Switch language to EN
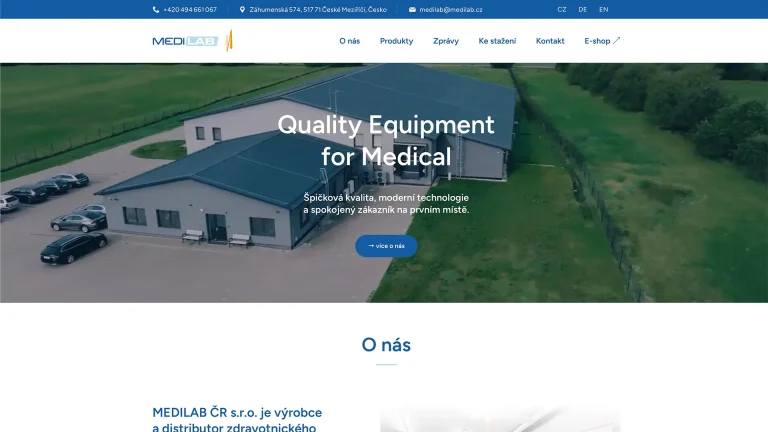Image resolution: width=768 pixels, height=432 pixels. click(603, 10)
